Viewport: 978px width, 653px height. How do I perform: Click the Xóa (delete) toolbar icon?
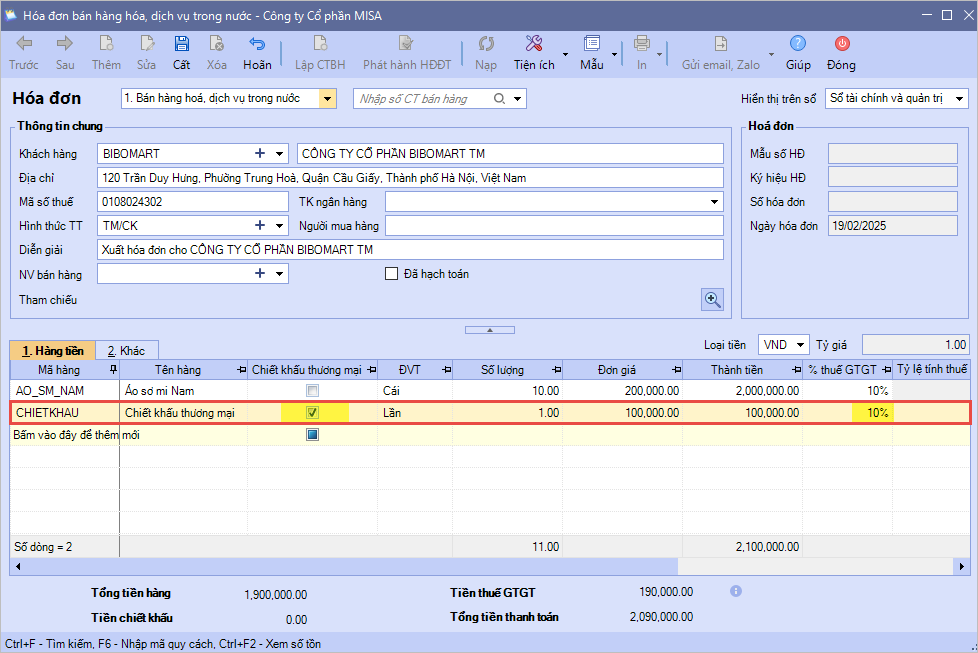[x=216, y=44]
